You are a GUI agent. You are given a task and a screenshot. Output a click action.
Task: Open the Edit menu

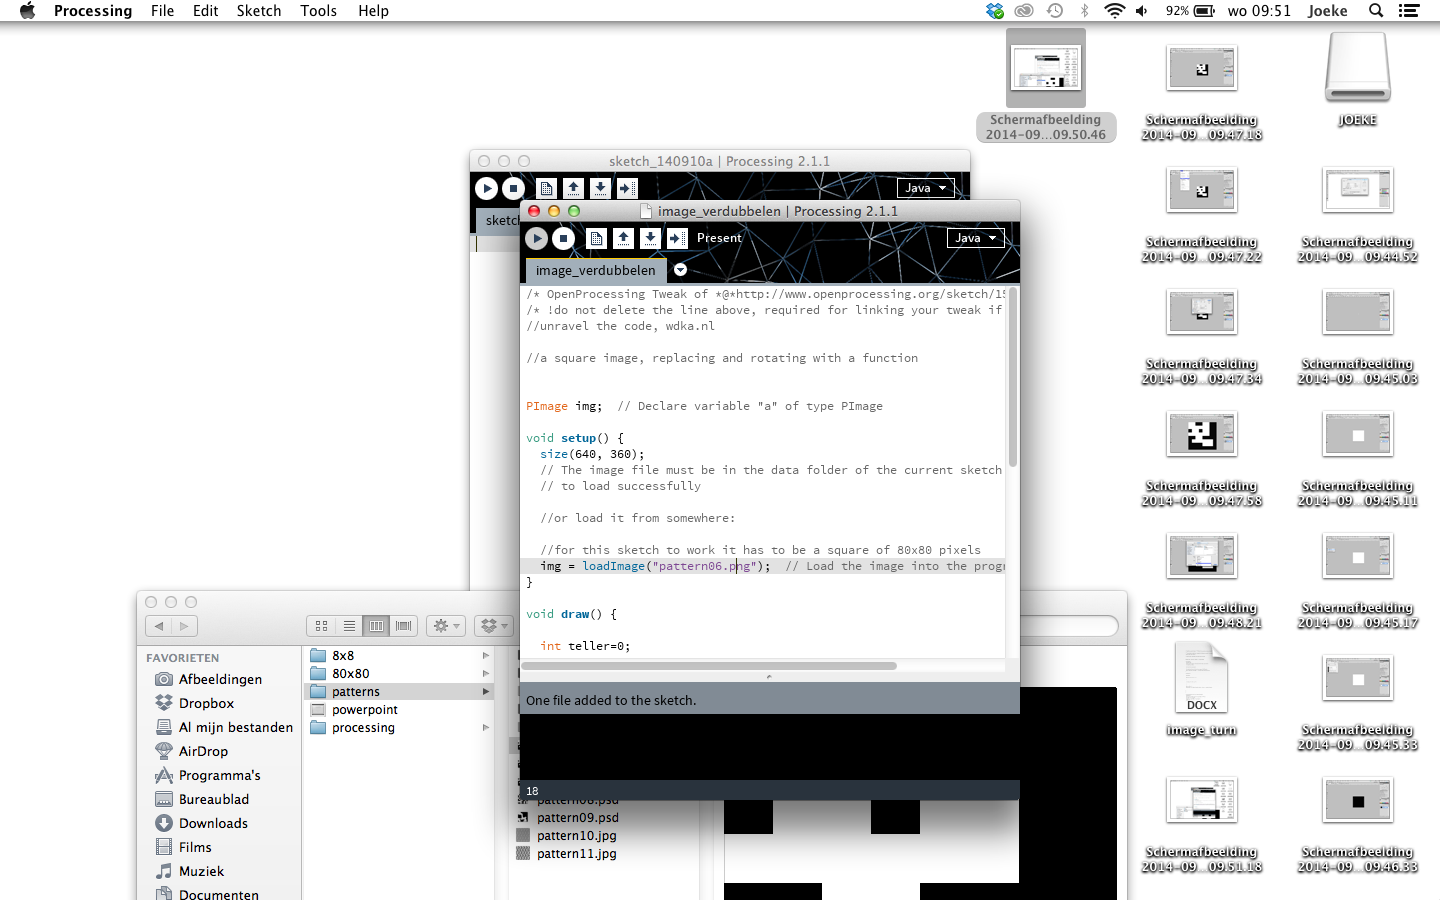(205, 11)
